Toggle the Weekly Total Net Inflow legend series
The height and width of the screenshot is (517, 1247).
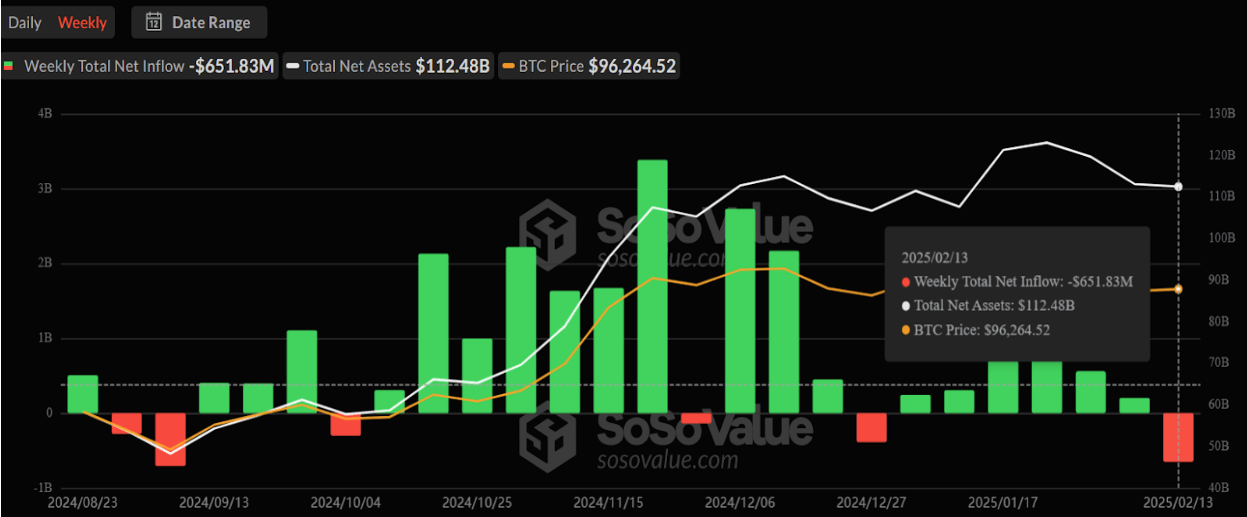click(140, 66)
